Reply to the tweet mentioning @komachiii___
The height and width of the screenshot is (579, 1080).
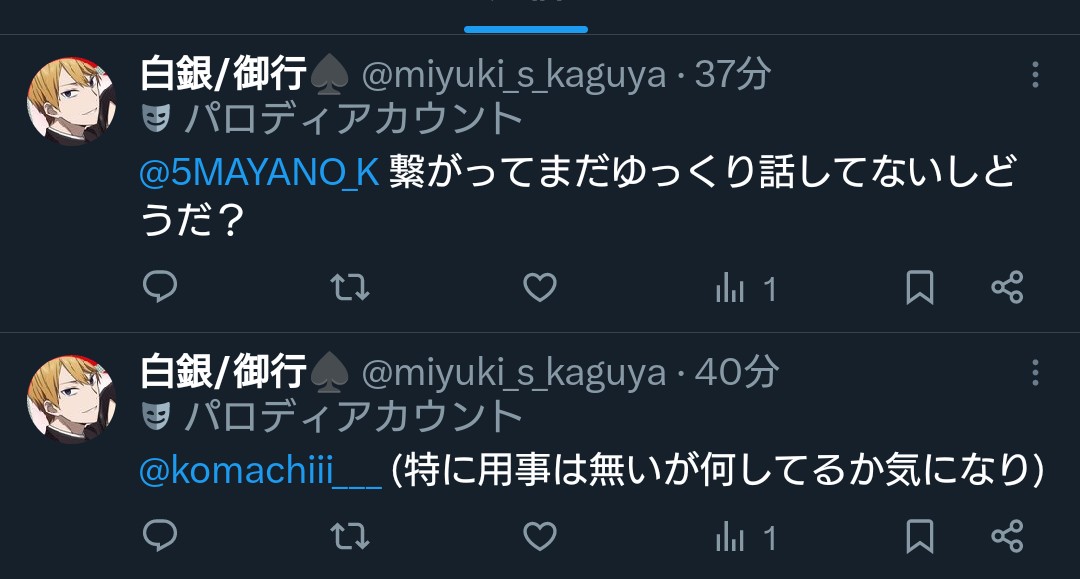coord(160,536)
